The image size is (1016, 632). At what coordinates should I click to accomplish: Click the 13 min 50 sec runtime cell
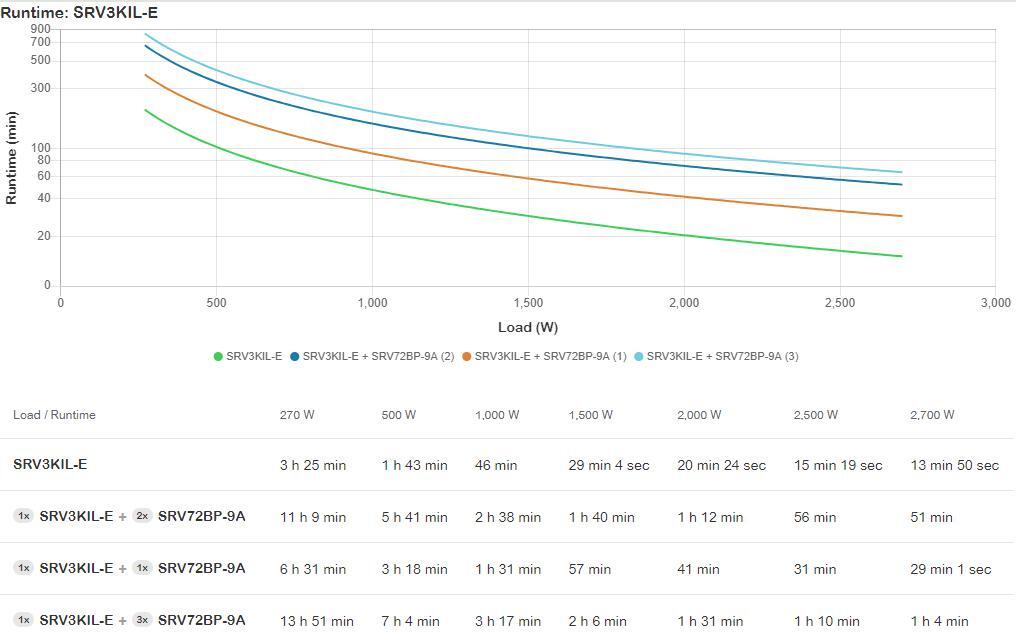pos(954,465)
